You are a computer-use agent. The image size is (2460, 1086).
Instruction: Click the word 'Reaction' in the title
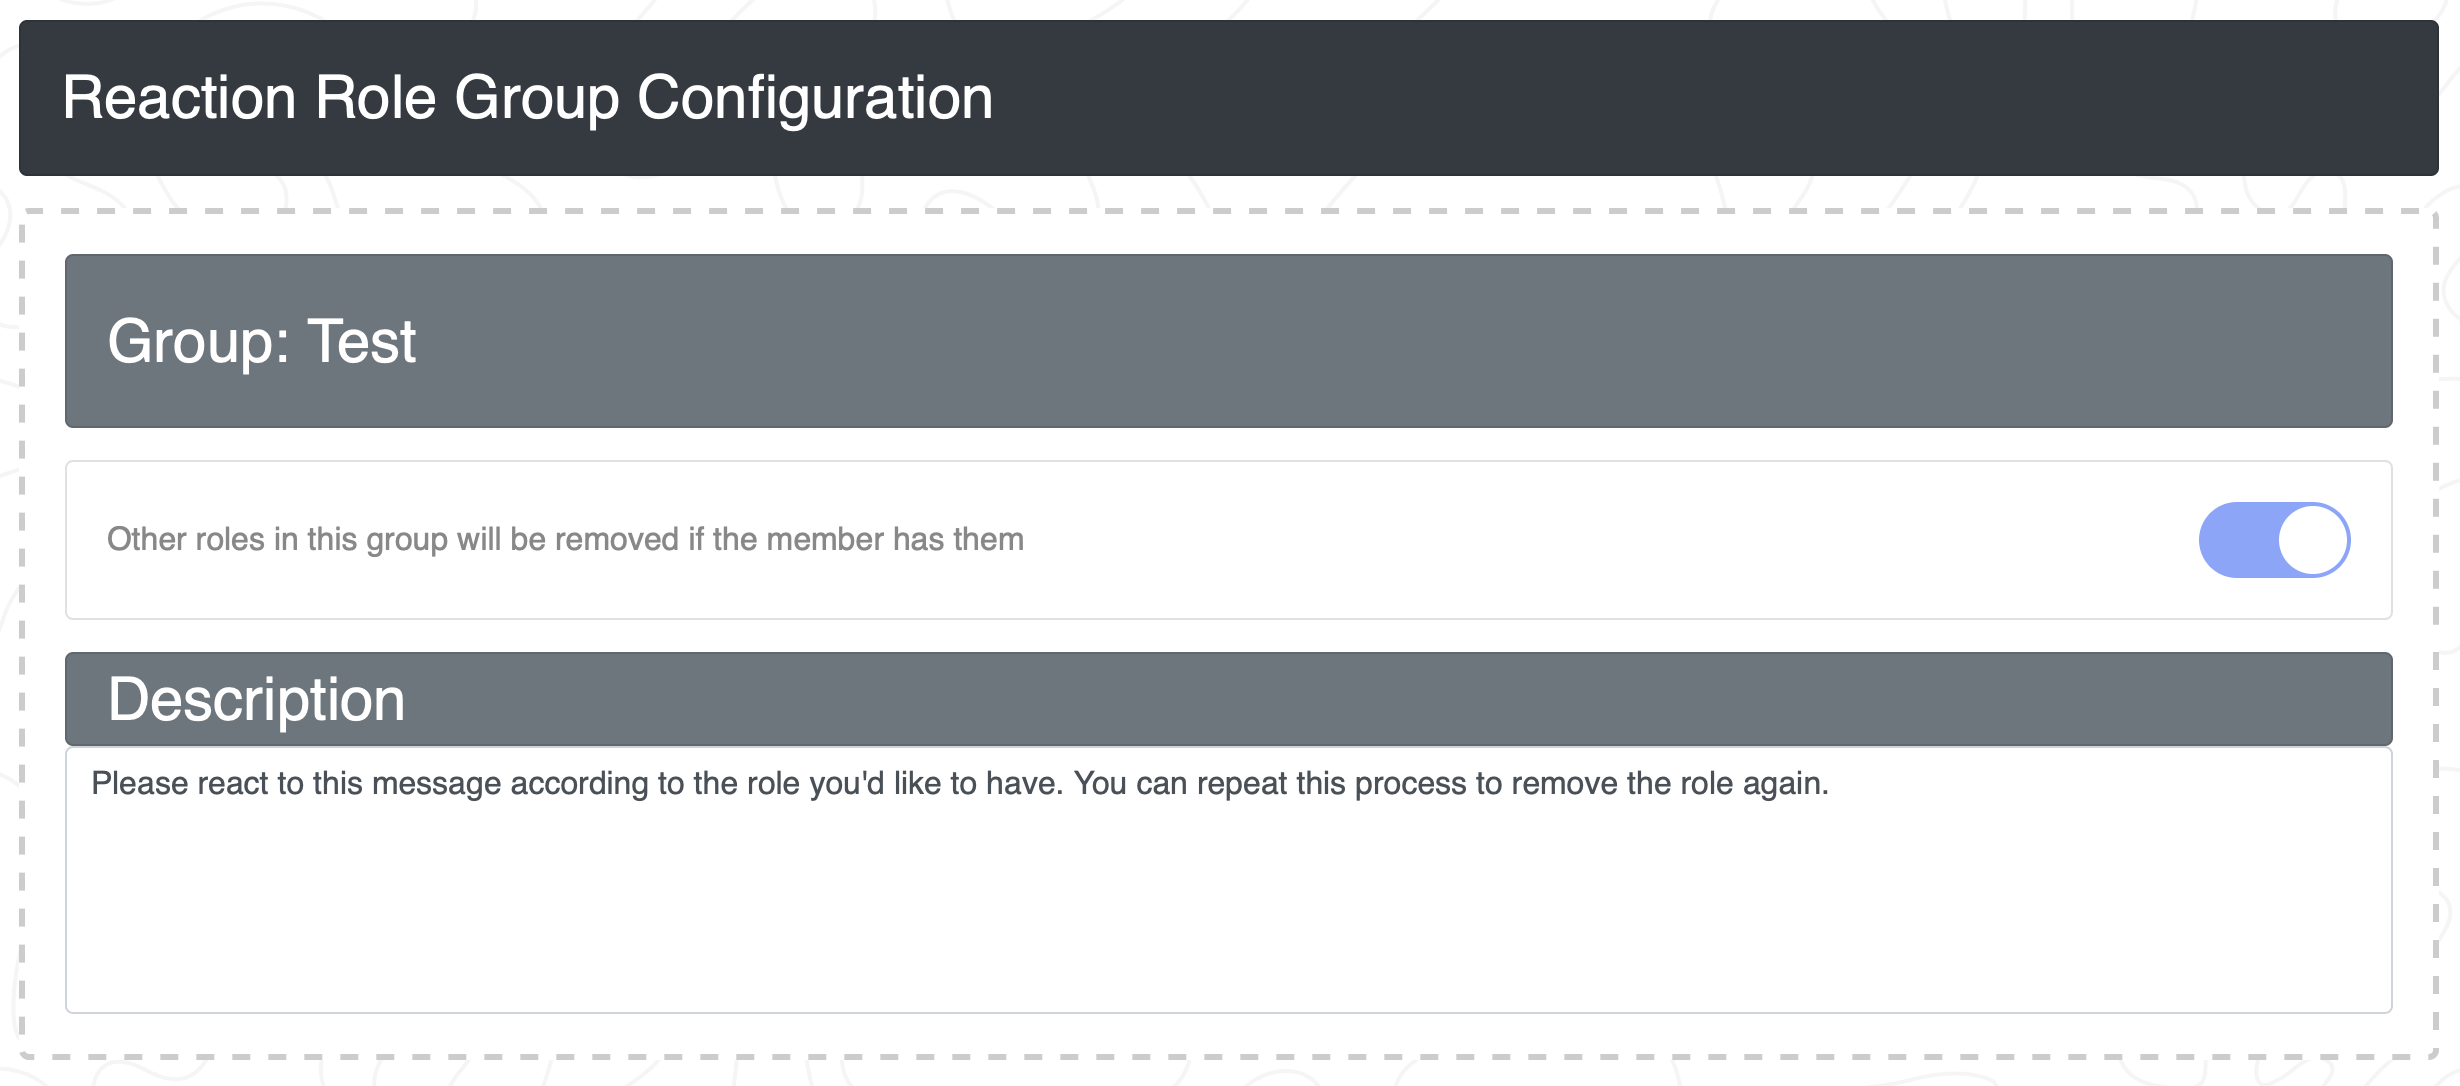tap(180, 98)
